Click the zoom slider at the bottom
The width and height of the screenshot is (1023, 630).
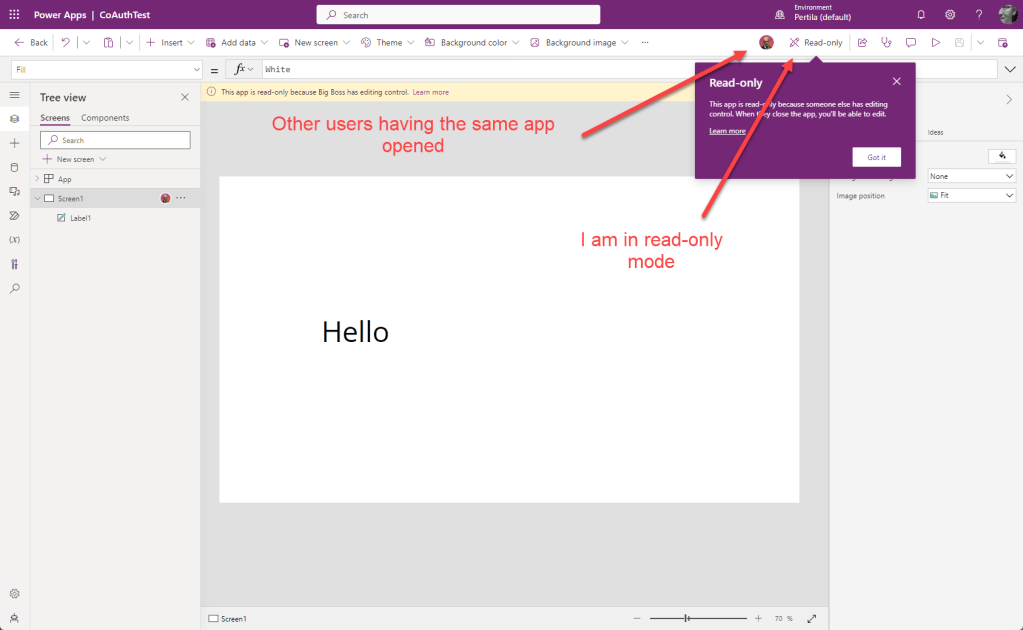698,619
